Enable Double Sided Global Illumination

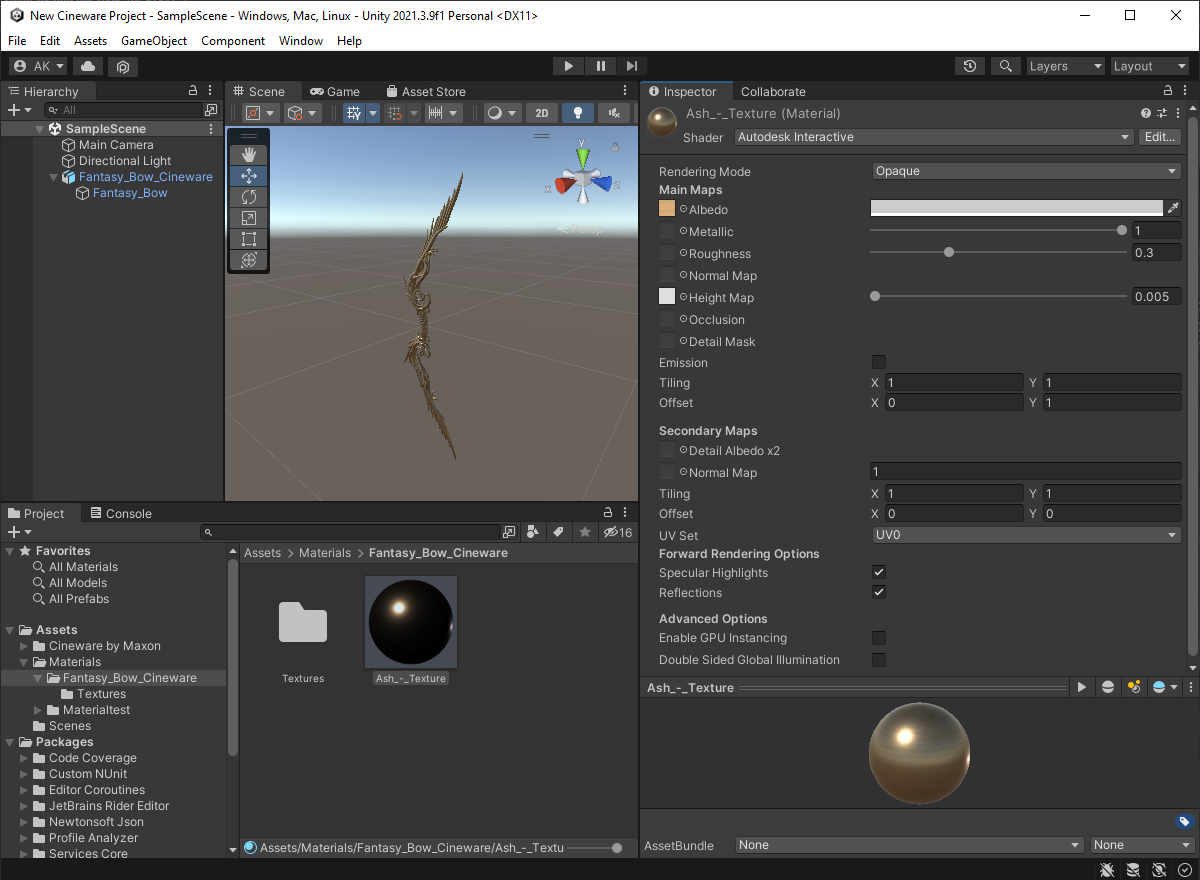[x=879, y=659]
